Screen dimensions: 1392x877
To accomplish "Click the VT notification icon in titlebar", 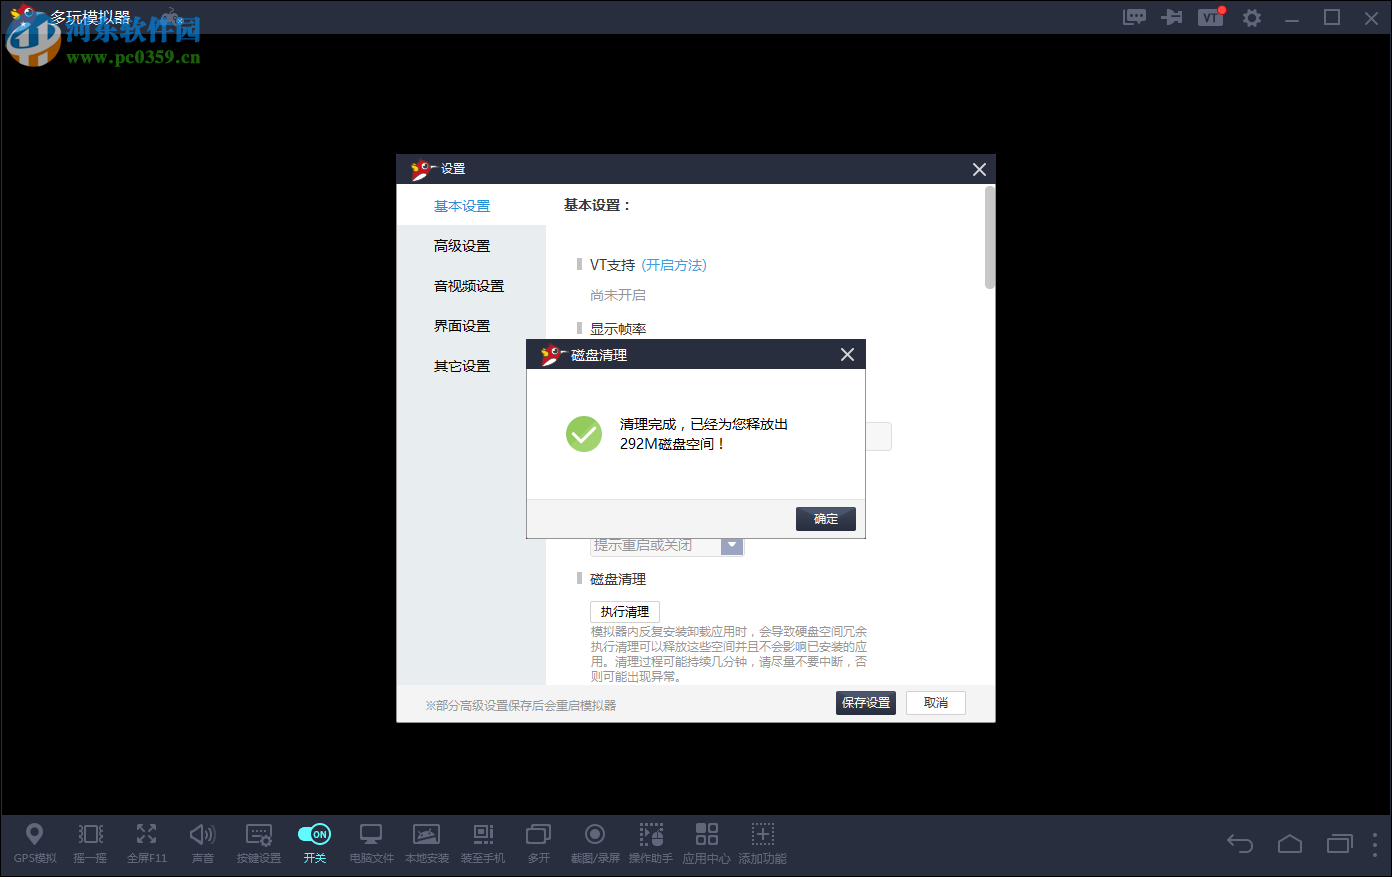I will [1211, 17].
